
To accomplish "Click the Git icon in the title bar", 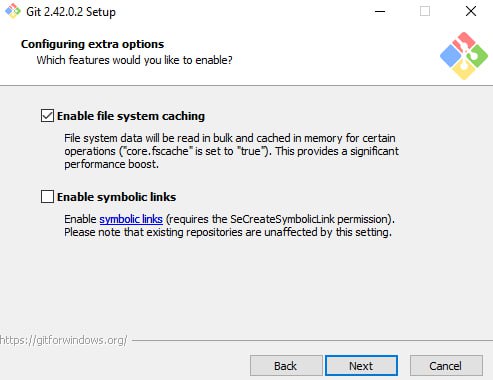I will (x=13, y=11).
